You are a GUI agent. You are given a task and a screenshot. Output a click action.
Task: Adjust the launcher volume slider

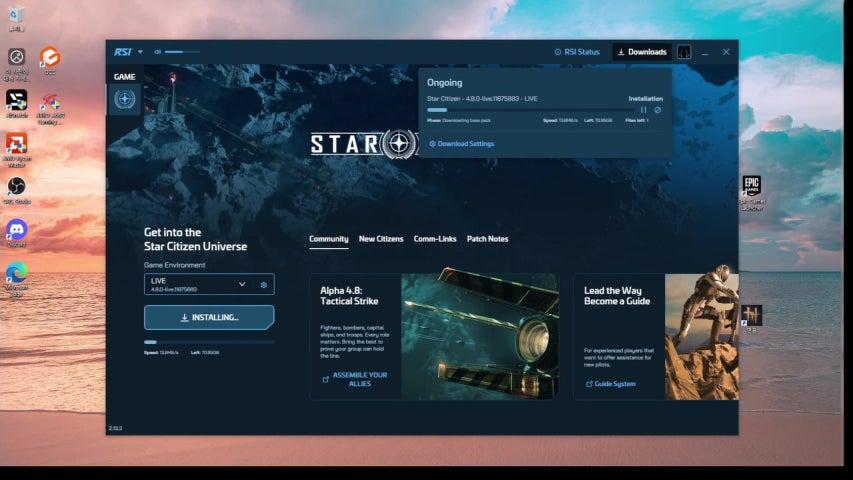182,52
